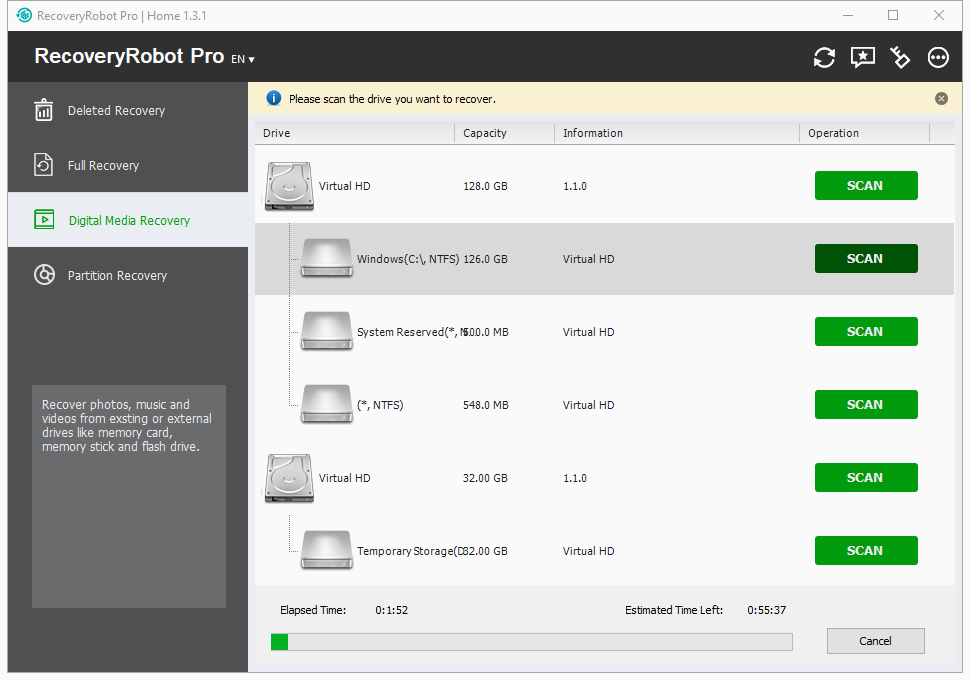
Task: Cancel the running scan
Action: (x=875, y=641)
